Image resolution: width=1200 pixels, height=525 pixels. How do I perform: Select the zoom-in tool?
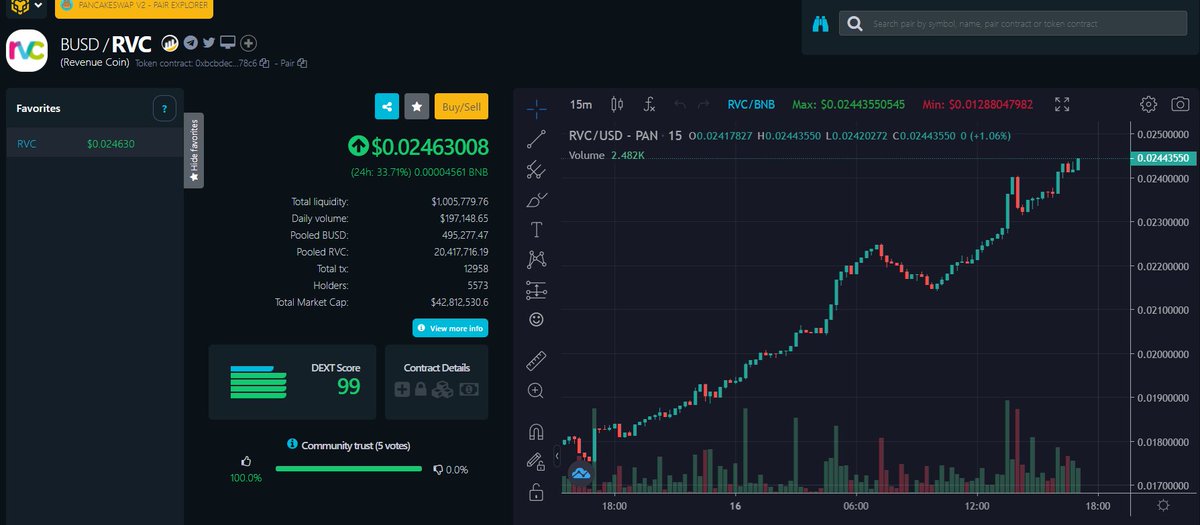[536, 389]
